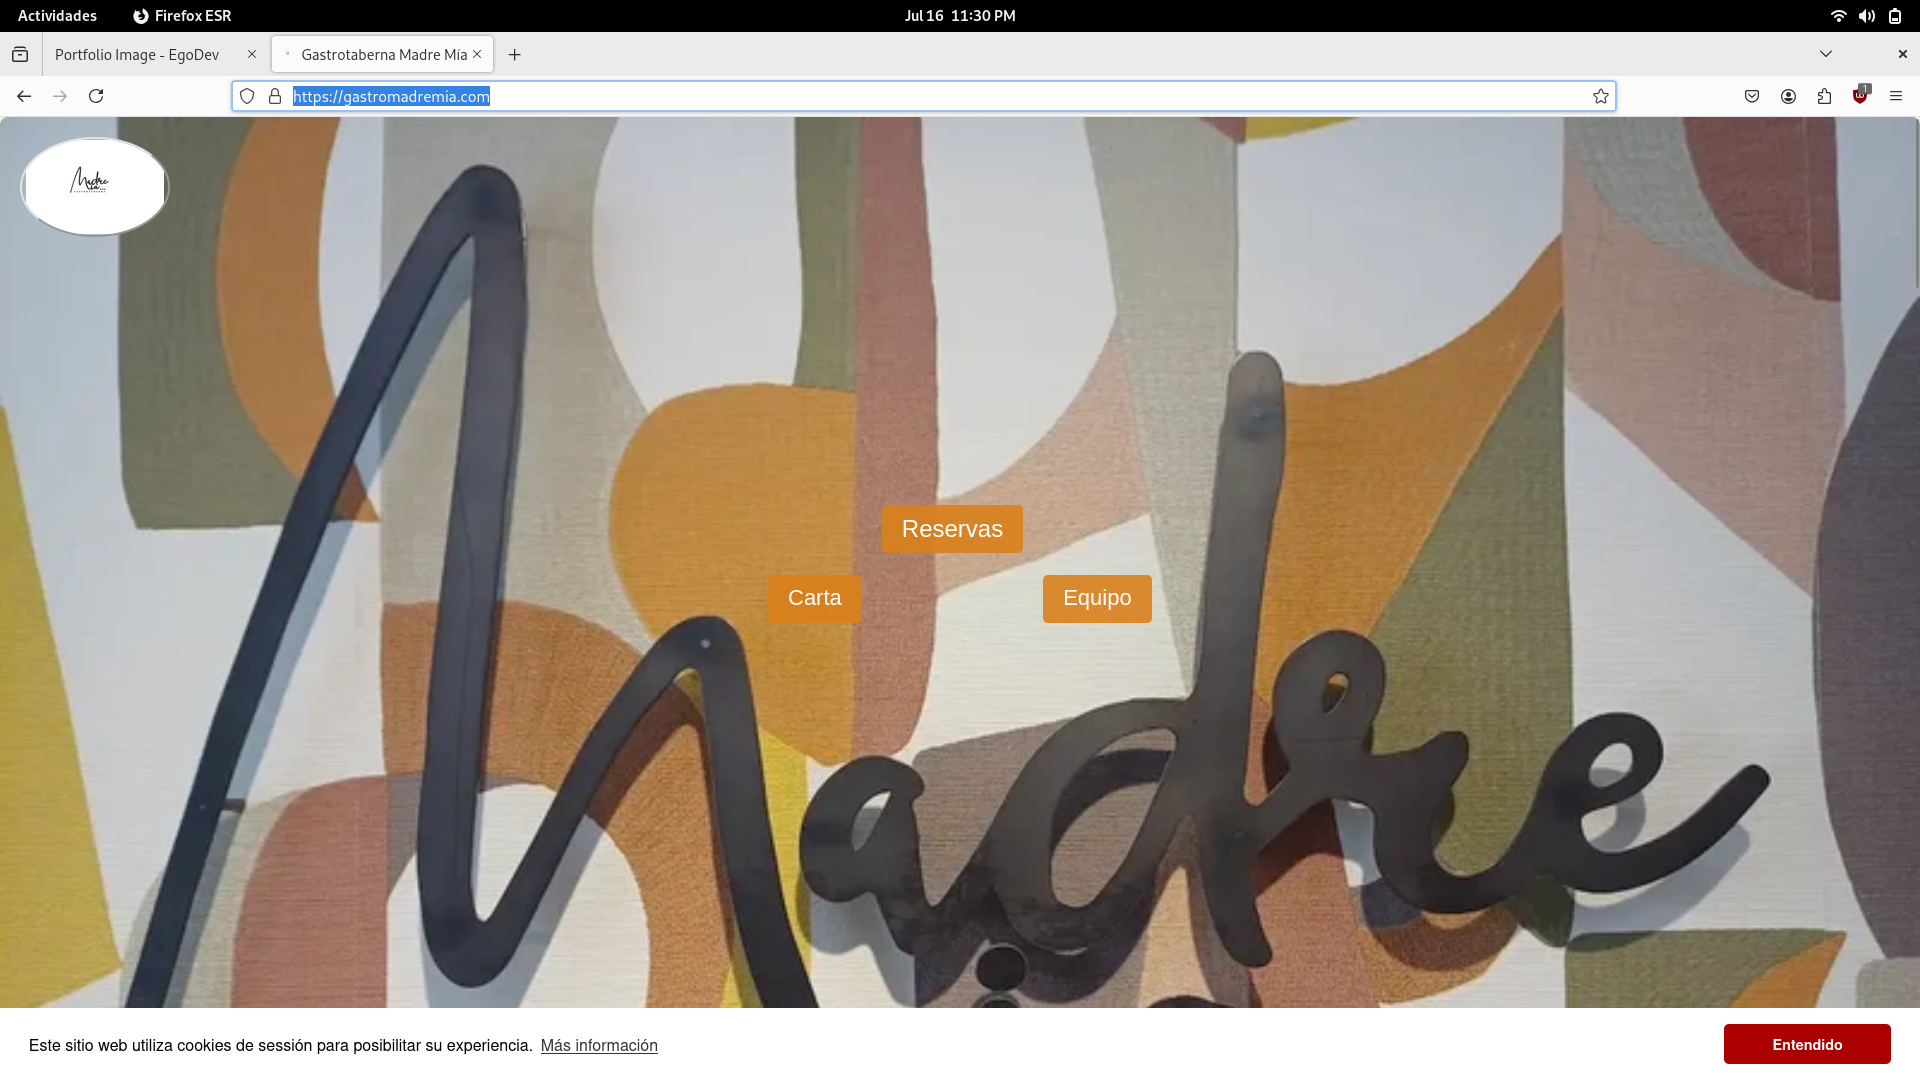The height and width of the screenshot is (1080, 1920).
Task: Click the tracking protection shield icon
Action: point(247,96)
